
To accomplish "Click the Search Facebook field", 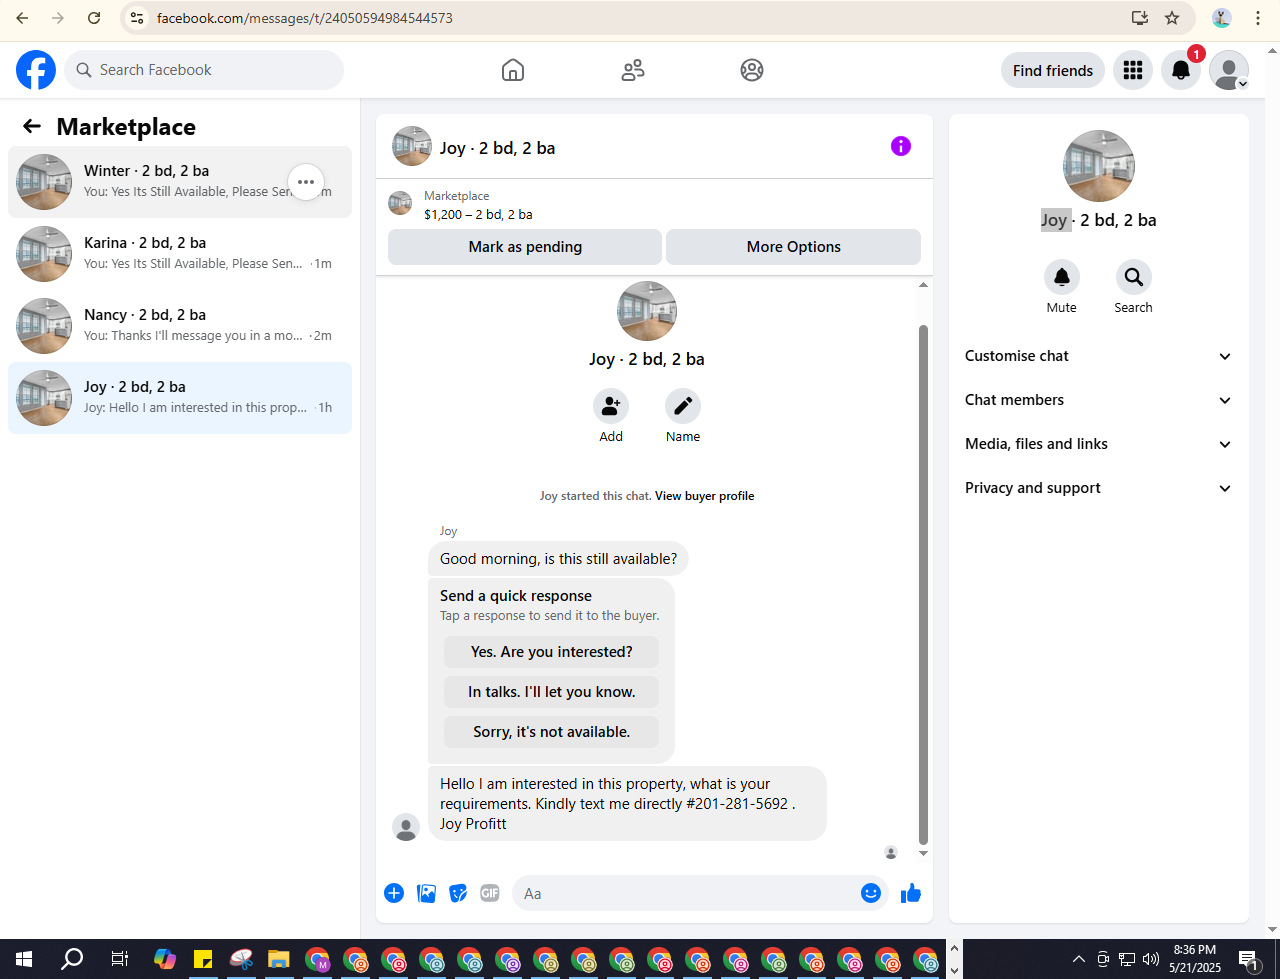I will (205, 70).
